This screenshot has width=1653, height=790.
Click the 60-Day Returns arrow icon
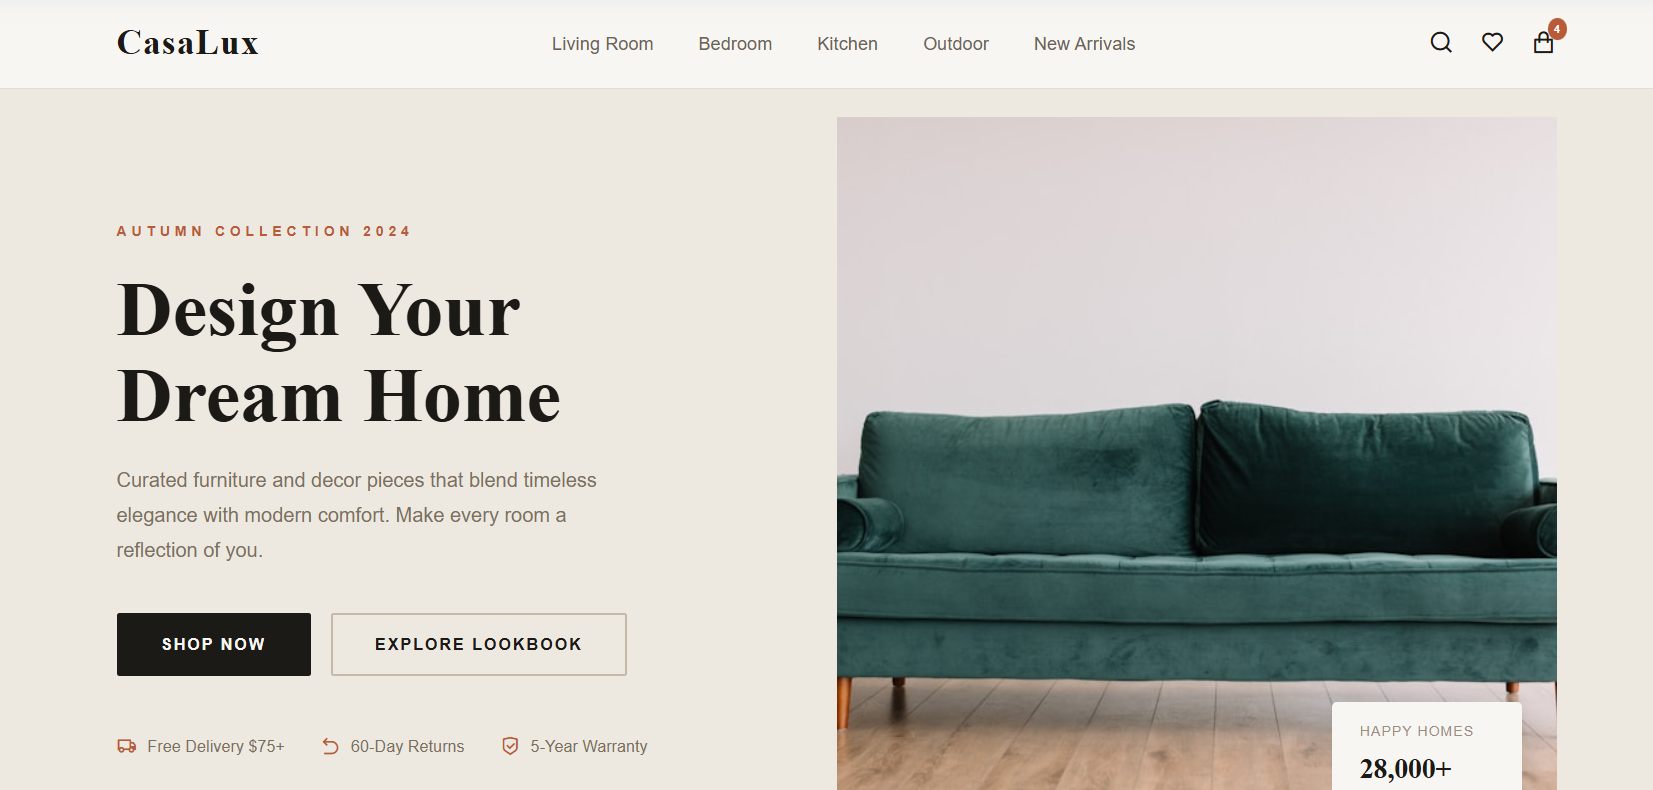click(x=331, y=746)
